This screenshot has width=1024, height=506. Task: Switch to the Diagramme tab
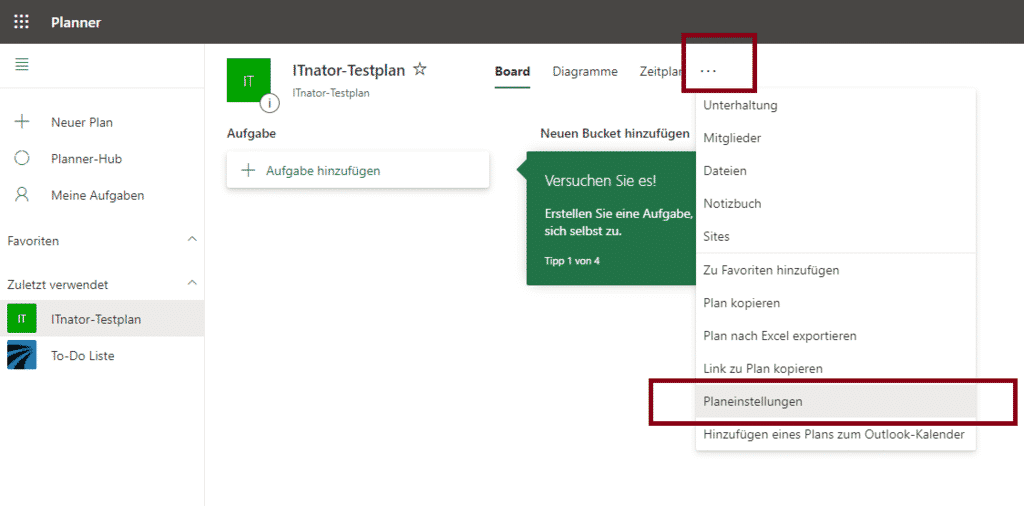click(585, 72)
